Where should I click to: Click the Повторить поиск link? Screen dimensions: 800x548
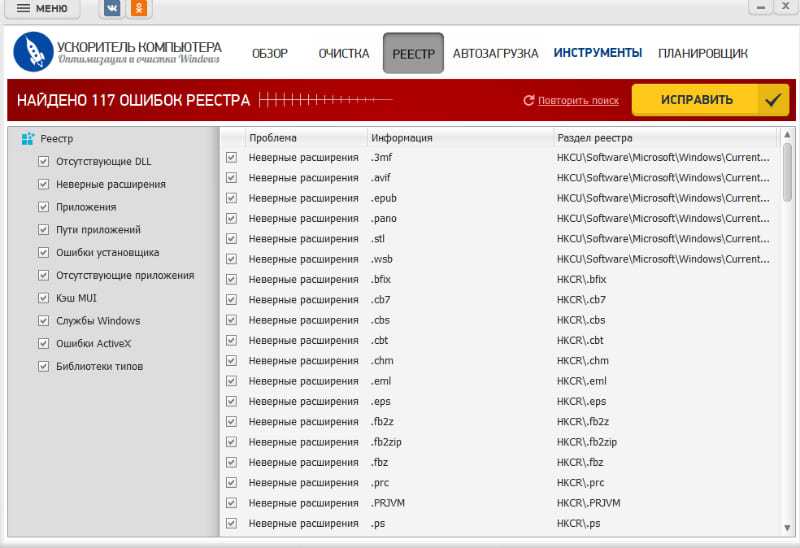(578, 101)
